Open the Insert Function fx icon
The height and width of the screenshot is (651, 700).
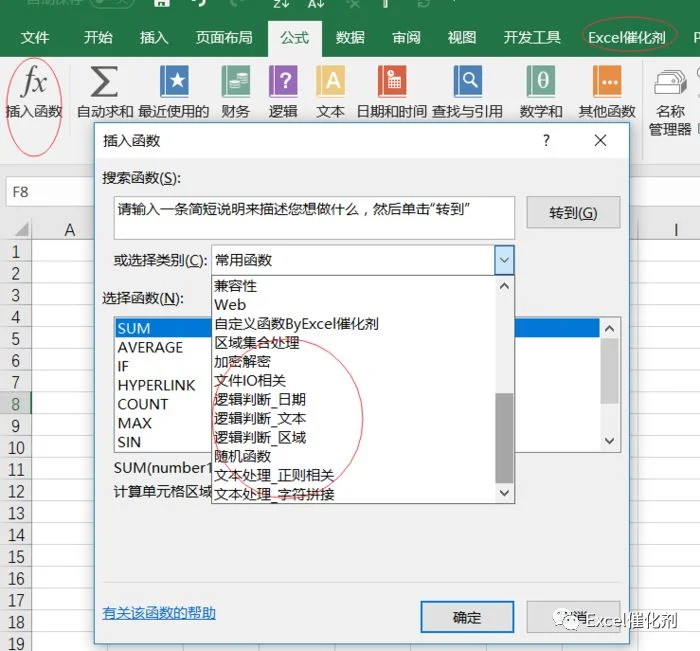(x=33, y=81)
